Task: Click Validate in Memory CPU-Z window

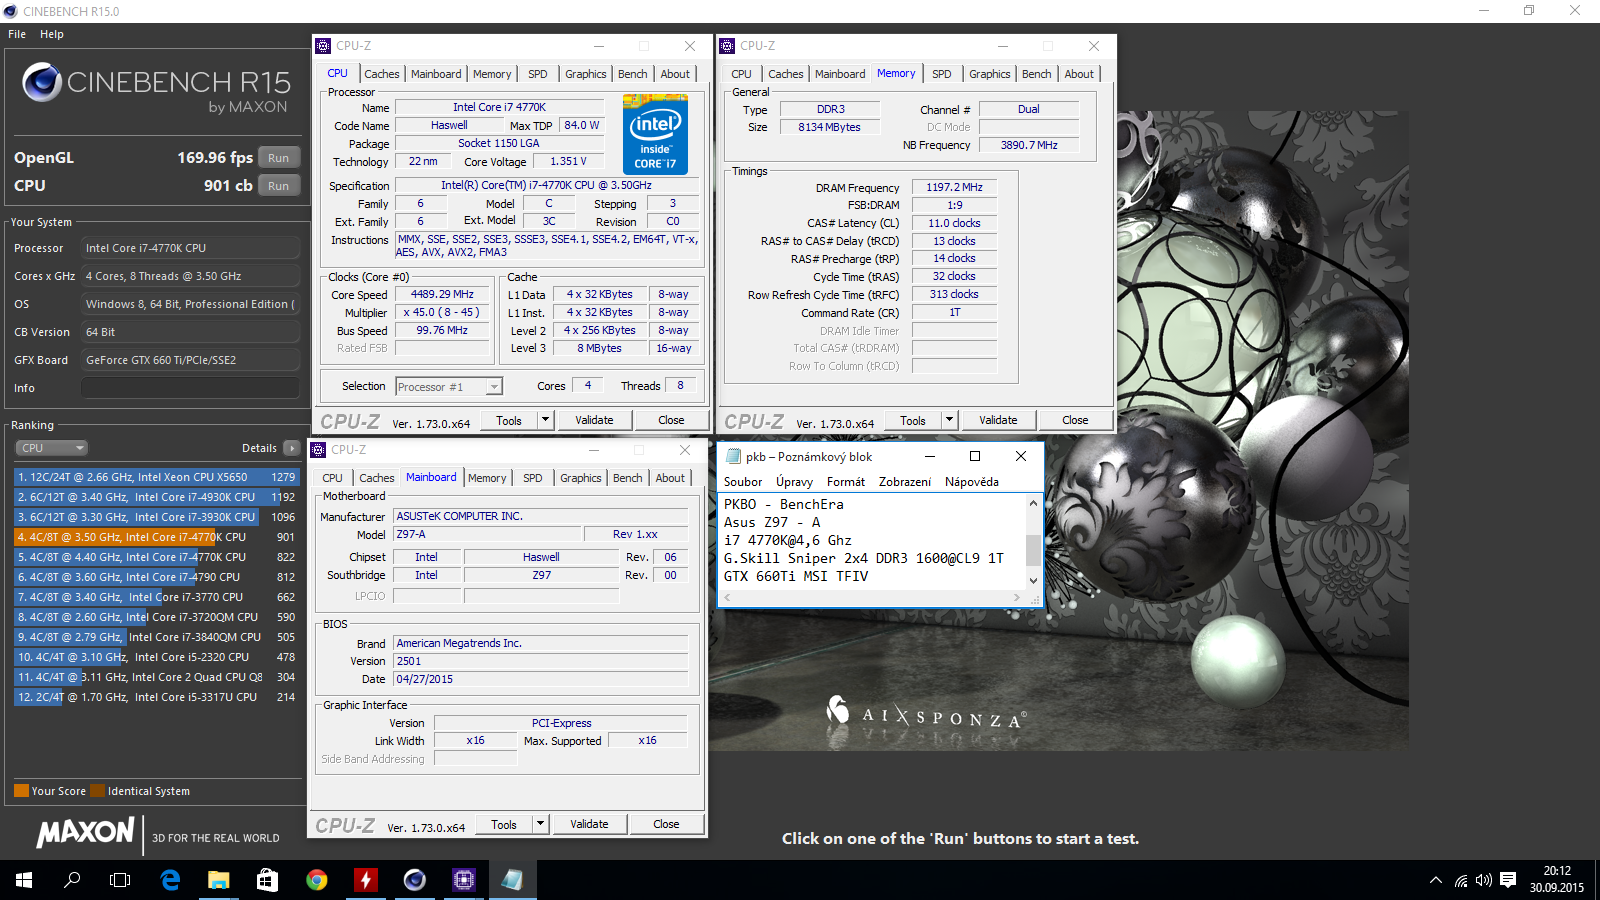Action: tap(998, 420)
